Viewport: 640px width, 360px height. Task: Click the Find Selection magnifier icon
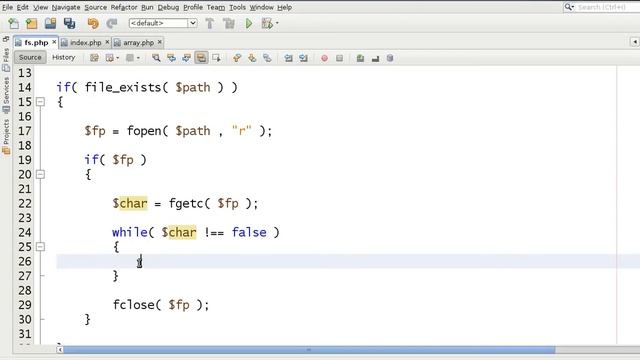click(156, 58)
